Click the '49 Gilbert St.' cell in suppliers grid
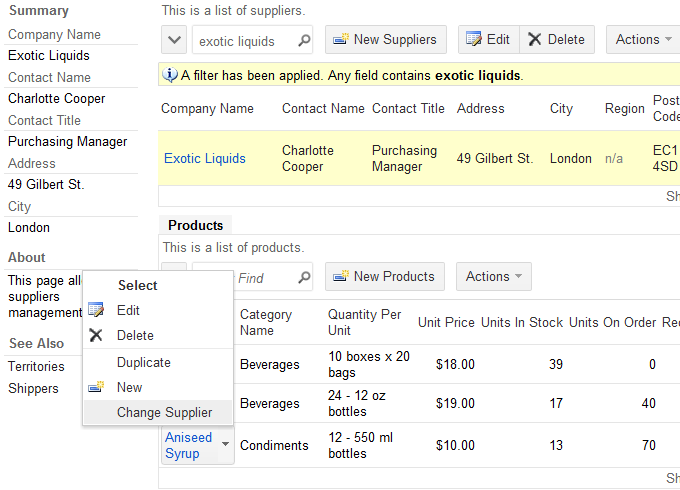Image resolution: width=680 pixels, height=490 pixels. pos(494,158)
